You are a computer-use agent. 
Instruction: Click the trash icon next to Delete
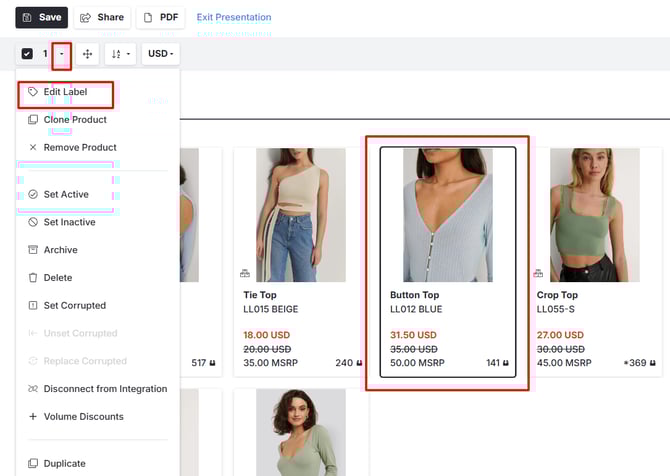[x=33, y=278]
